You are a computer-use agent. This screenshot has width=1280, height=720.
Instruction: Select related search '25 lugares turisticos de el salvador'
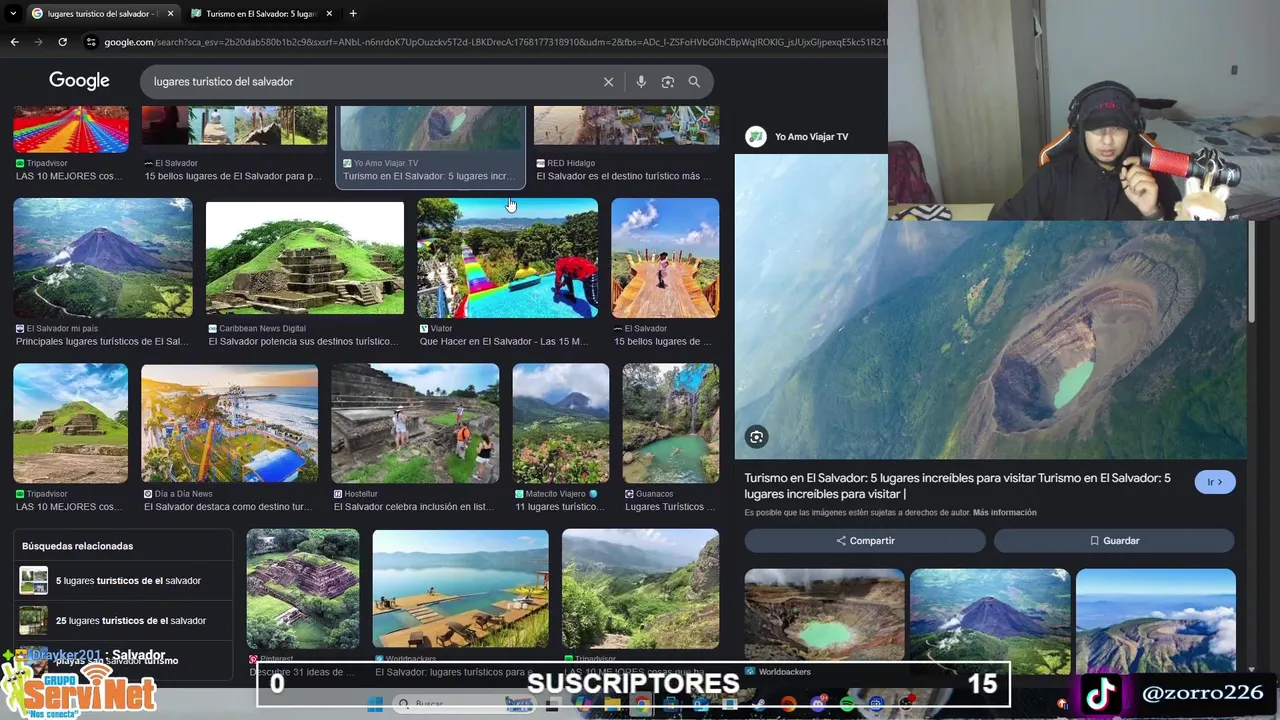(123, 621)
